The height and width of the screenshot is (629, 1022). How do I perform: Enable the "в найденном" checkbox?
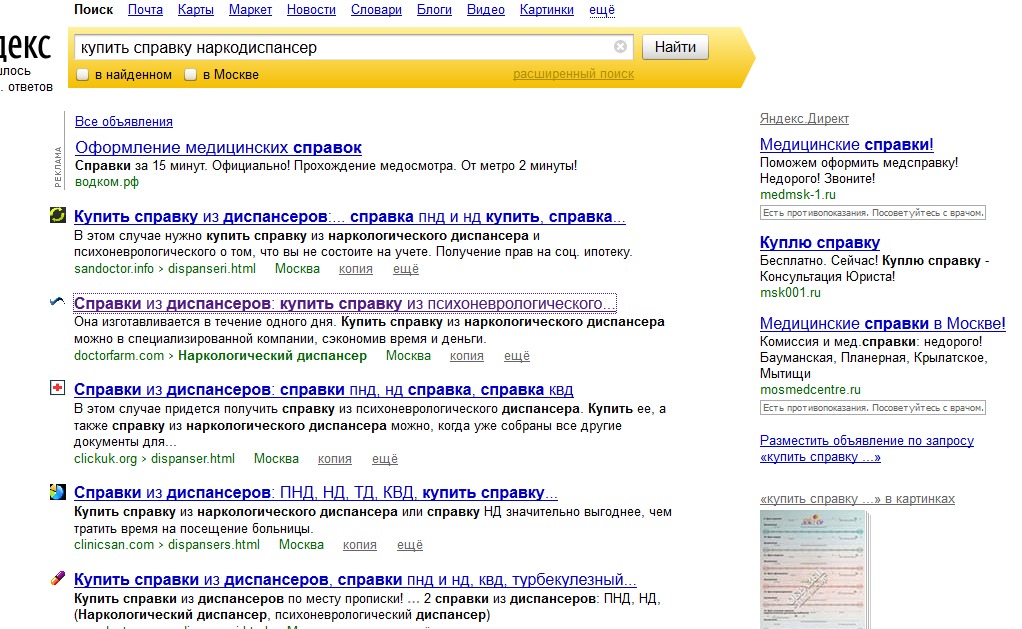coord(83,75)
